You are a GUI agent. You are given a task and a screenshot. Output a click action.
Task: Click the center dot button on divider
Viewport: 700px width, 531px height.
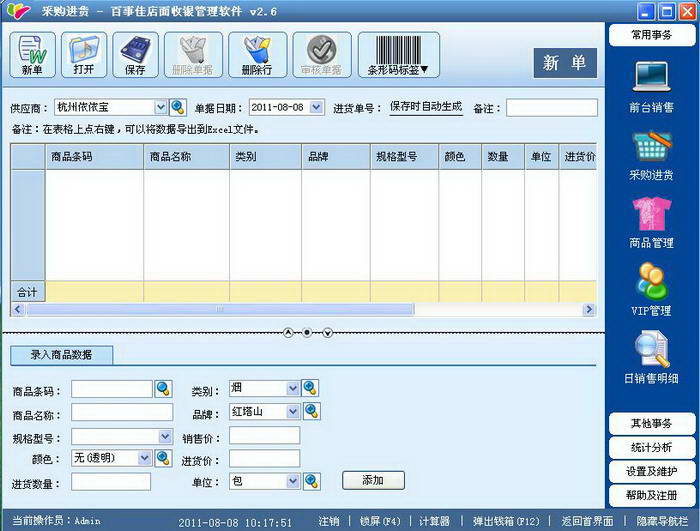point(307,333)
